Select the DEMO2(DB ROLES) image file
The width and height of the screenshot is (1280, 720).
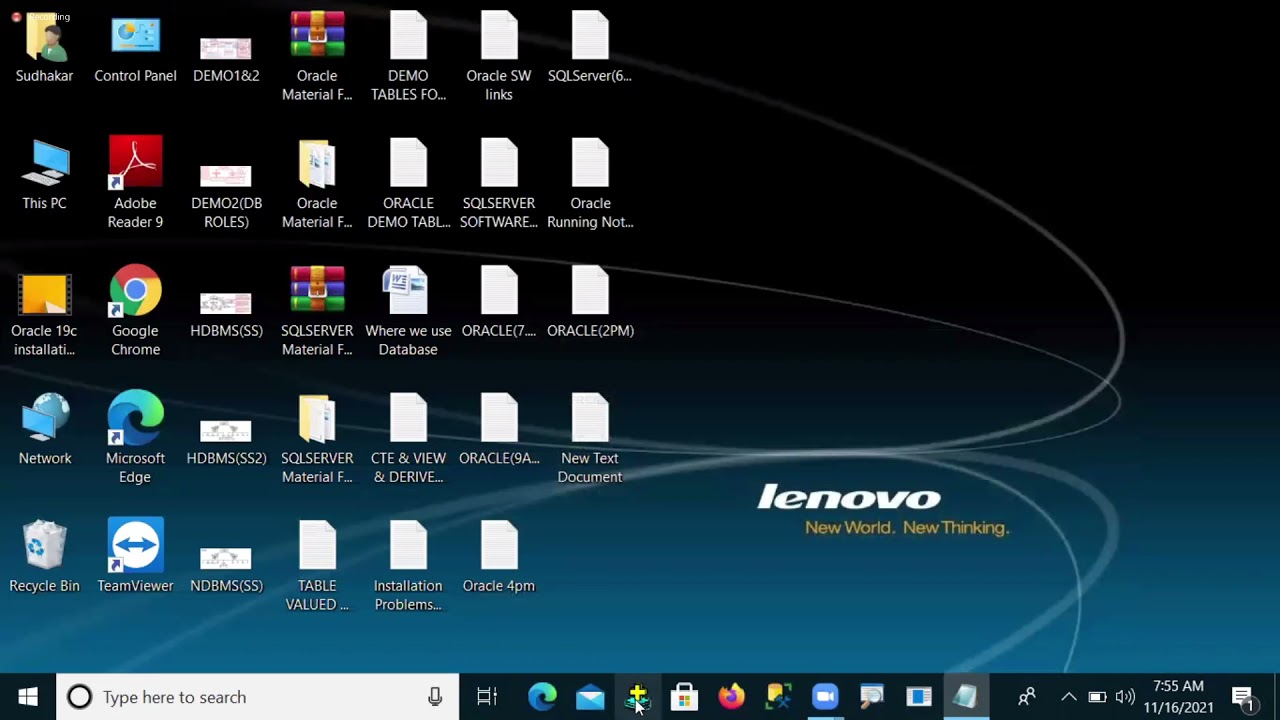tap(226, 195)
